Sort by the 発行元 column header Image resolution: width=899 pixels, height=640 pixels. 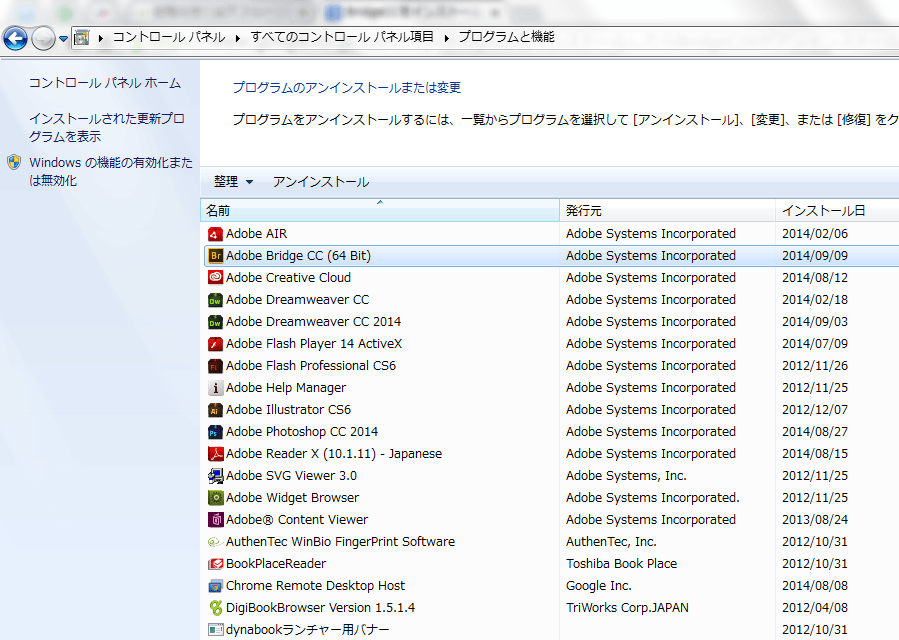667,210
